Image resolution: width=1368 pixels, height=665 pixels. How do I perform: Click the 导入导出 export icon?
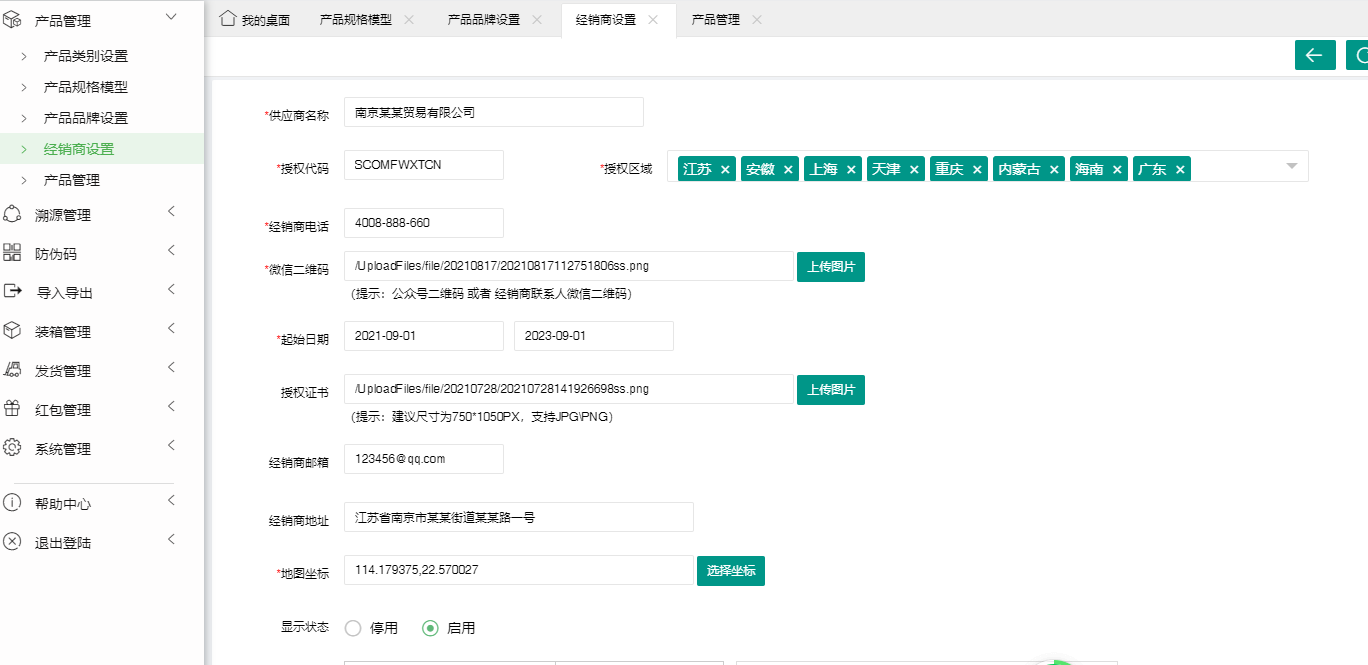tap(12, 292)
